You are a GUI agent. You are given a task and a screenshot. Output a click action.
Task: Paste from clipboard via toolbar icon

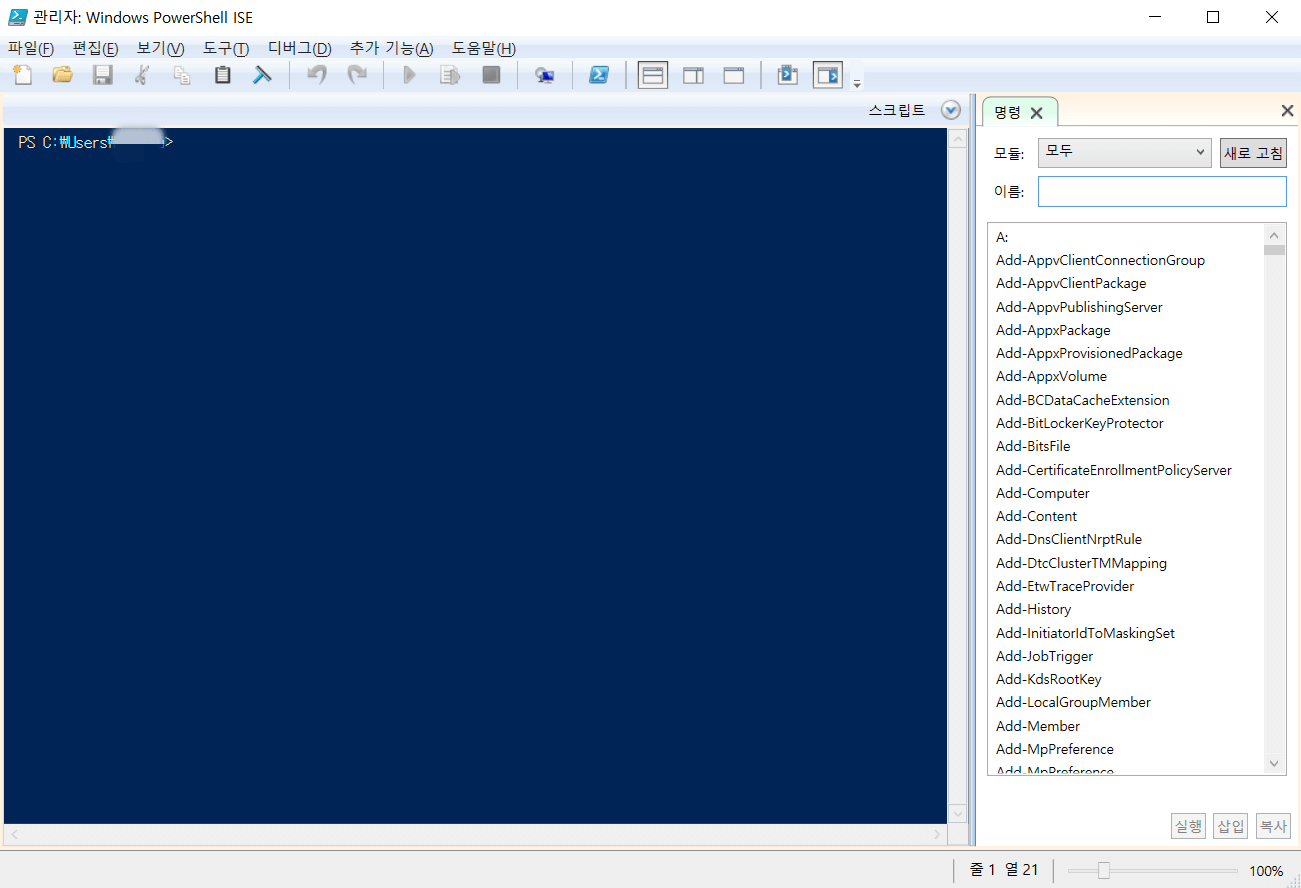222,74
